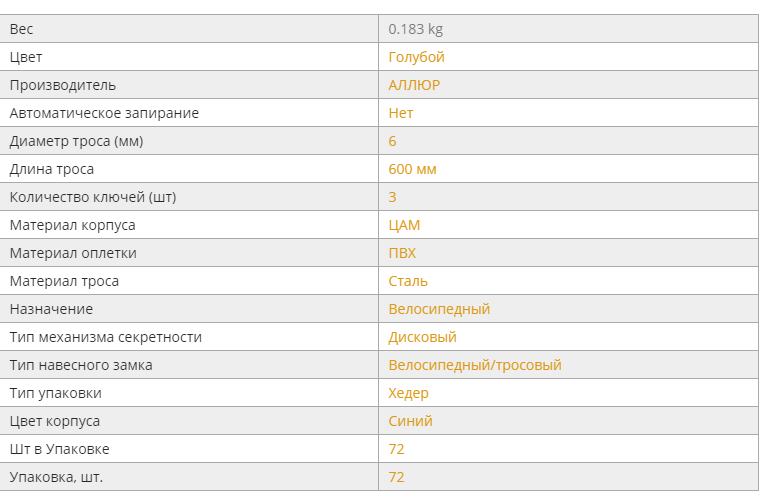Screen dimensions: 772x500
Task: Click cable diameter value 6
Action: (x=392, y=141)
